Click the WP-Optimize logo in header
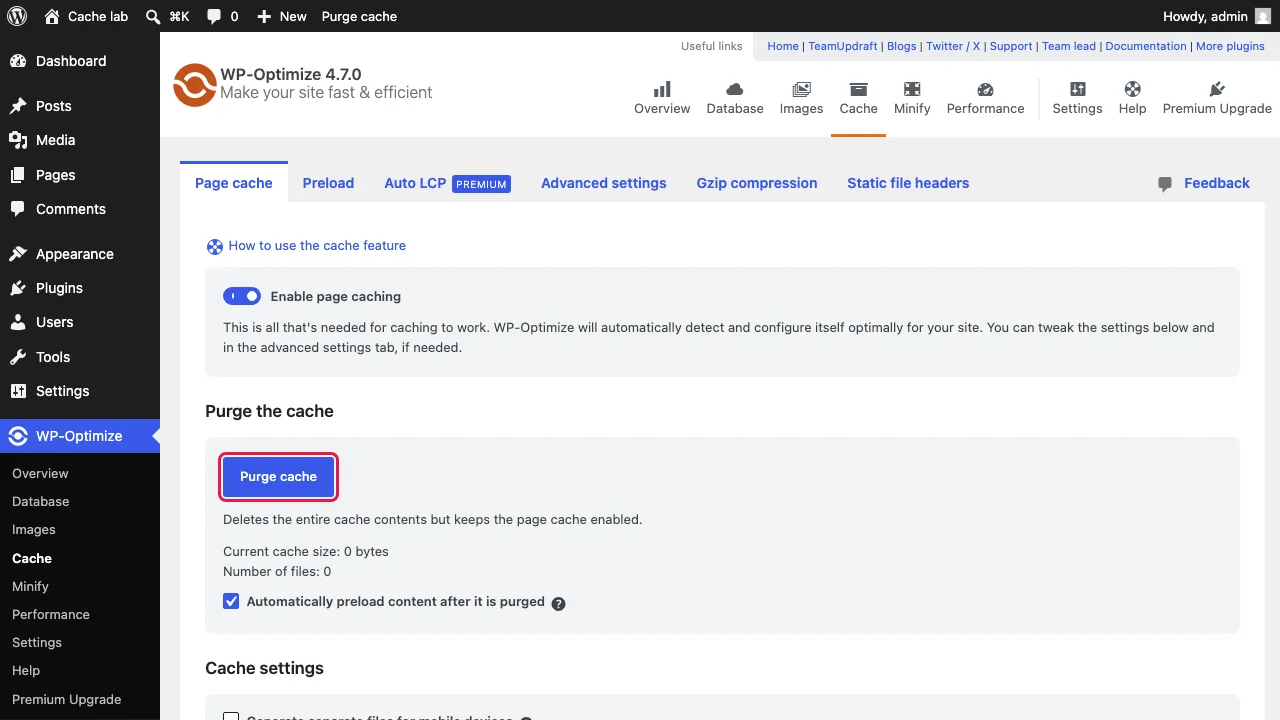This screenshot has height=720, width=1280. [x=195, y=85]
